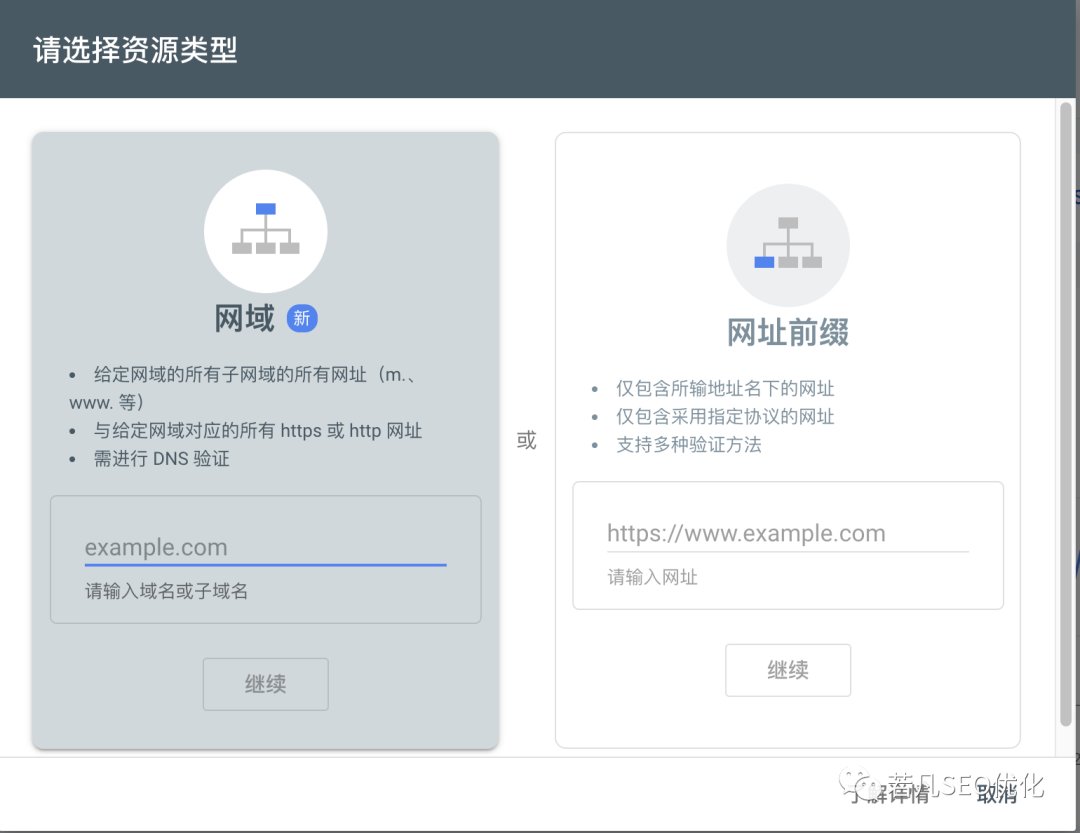Click the 请输入网址 helper text
Image resolution: width=1080 pixels, height=833 pixels.
652,577
